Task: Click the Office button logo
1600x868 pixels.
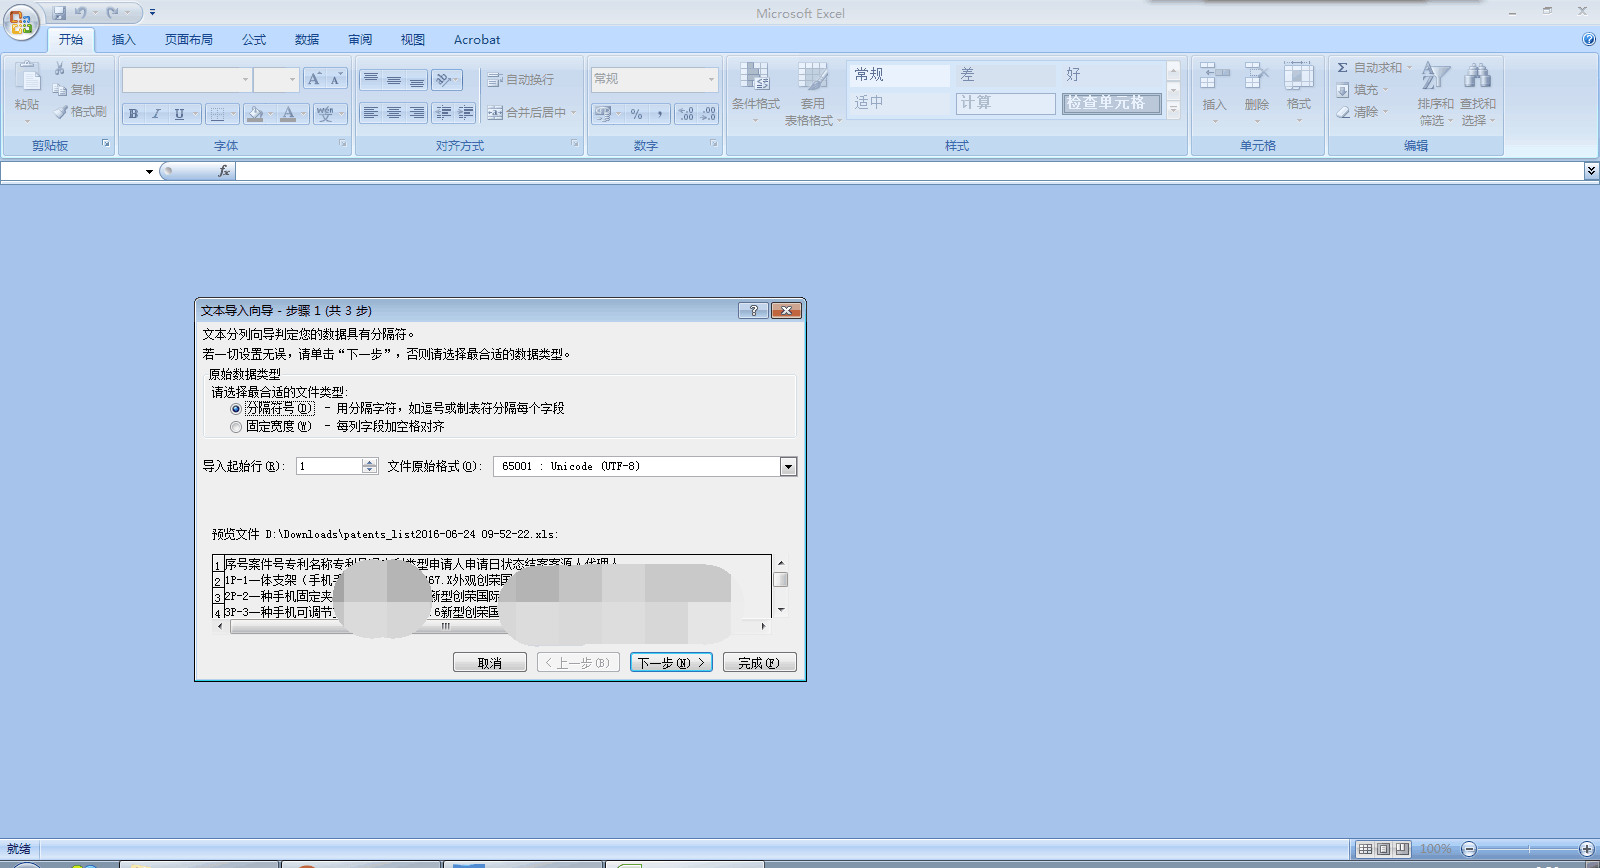Action: (20, 21)
